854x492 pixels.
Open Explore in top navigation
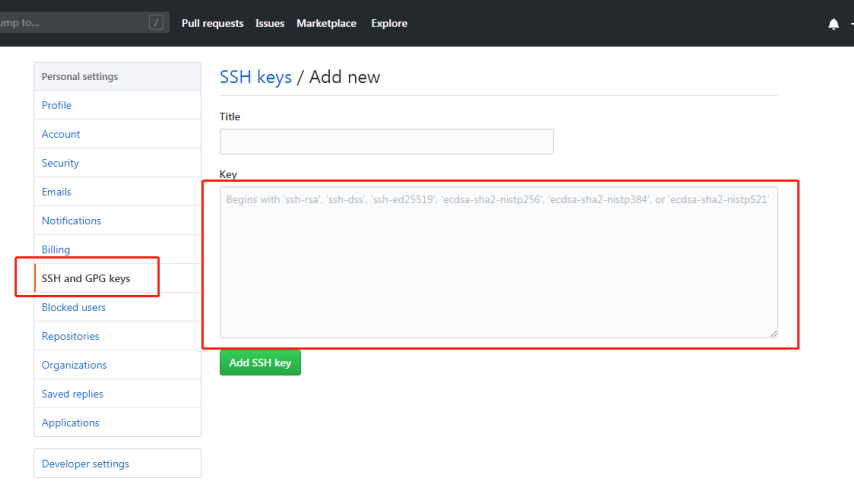(x=389, y=23)
